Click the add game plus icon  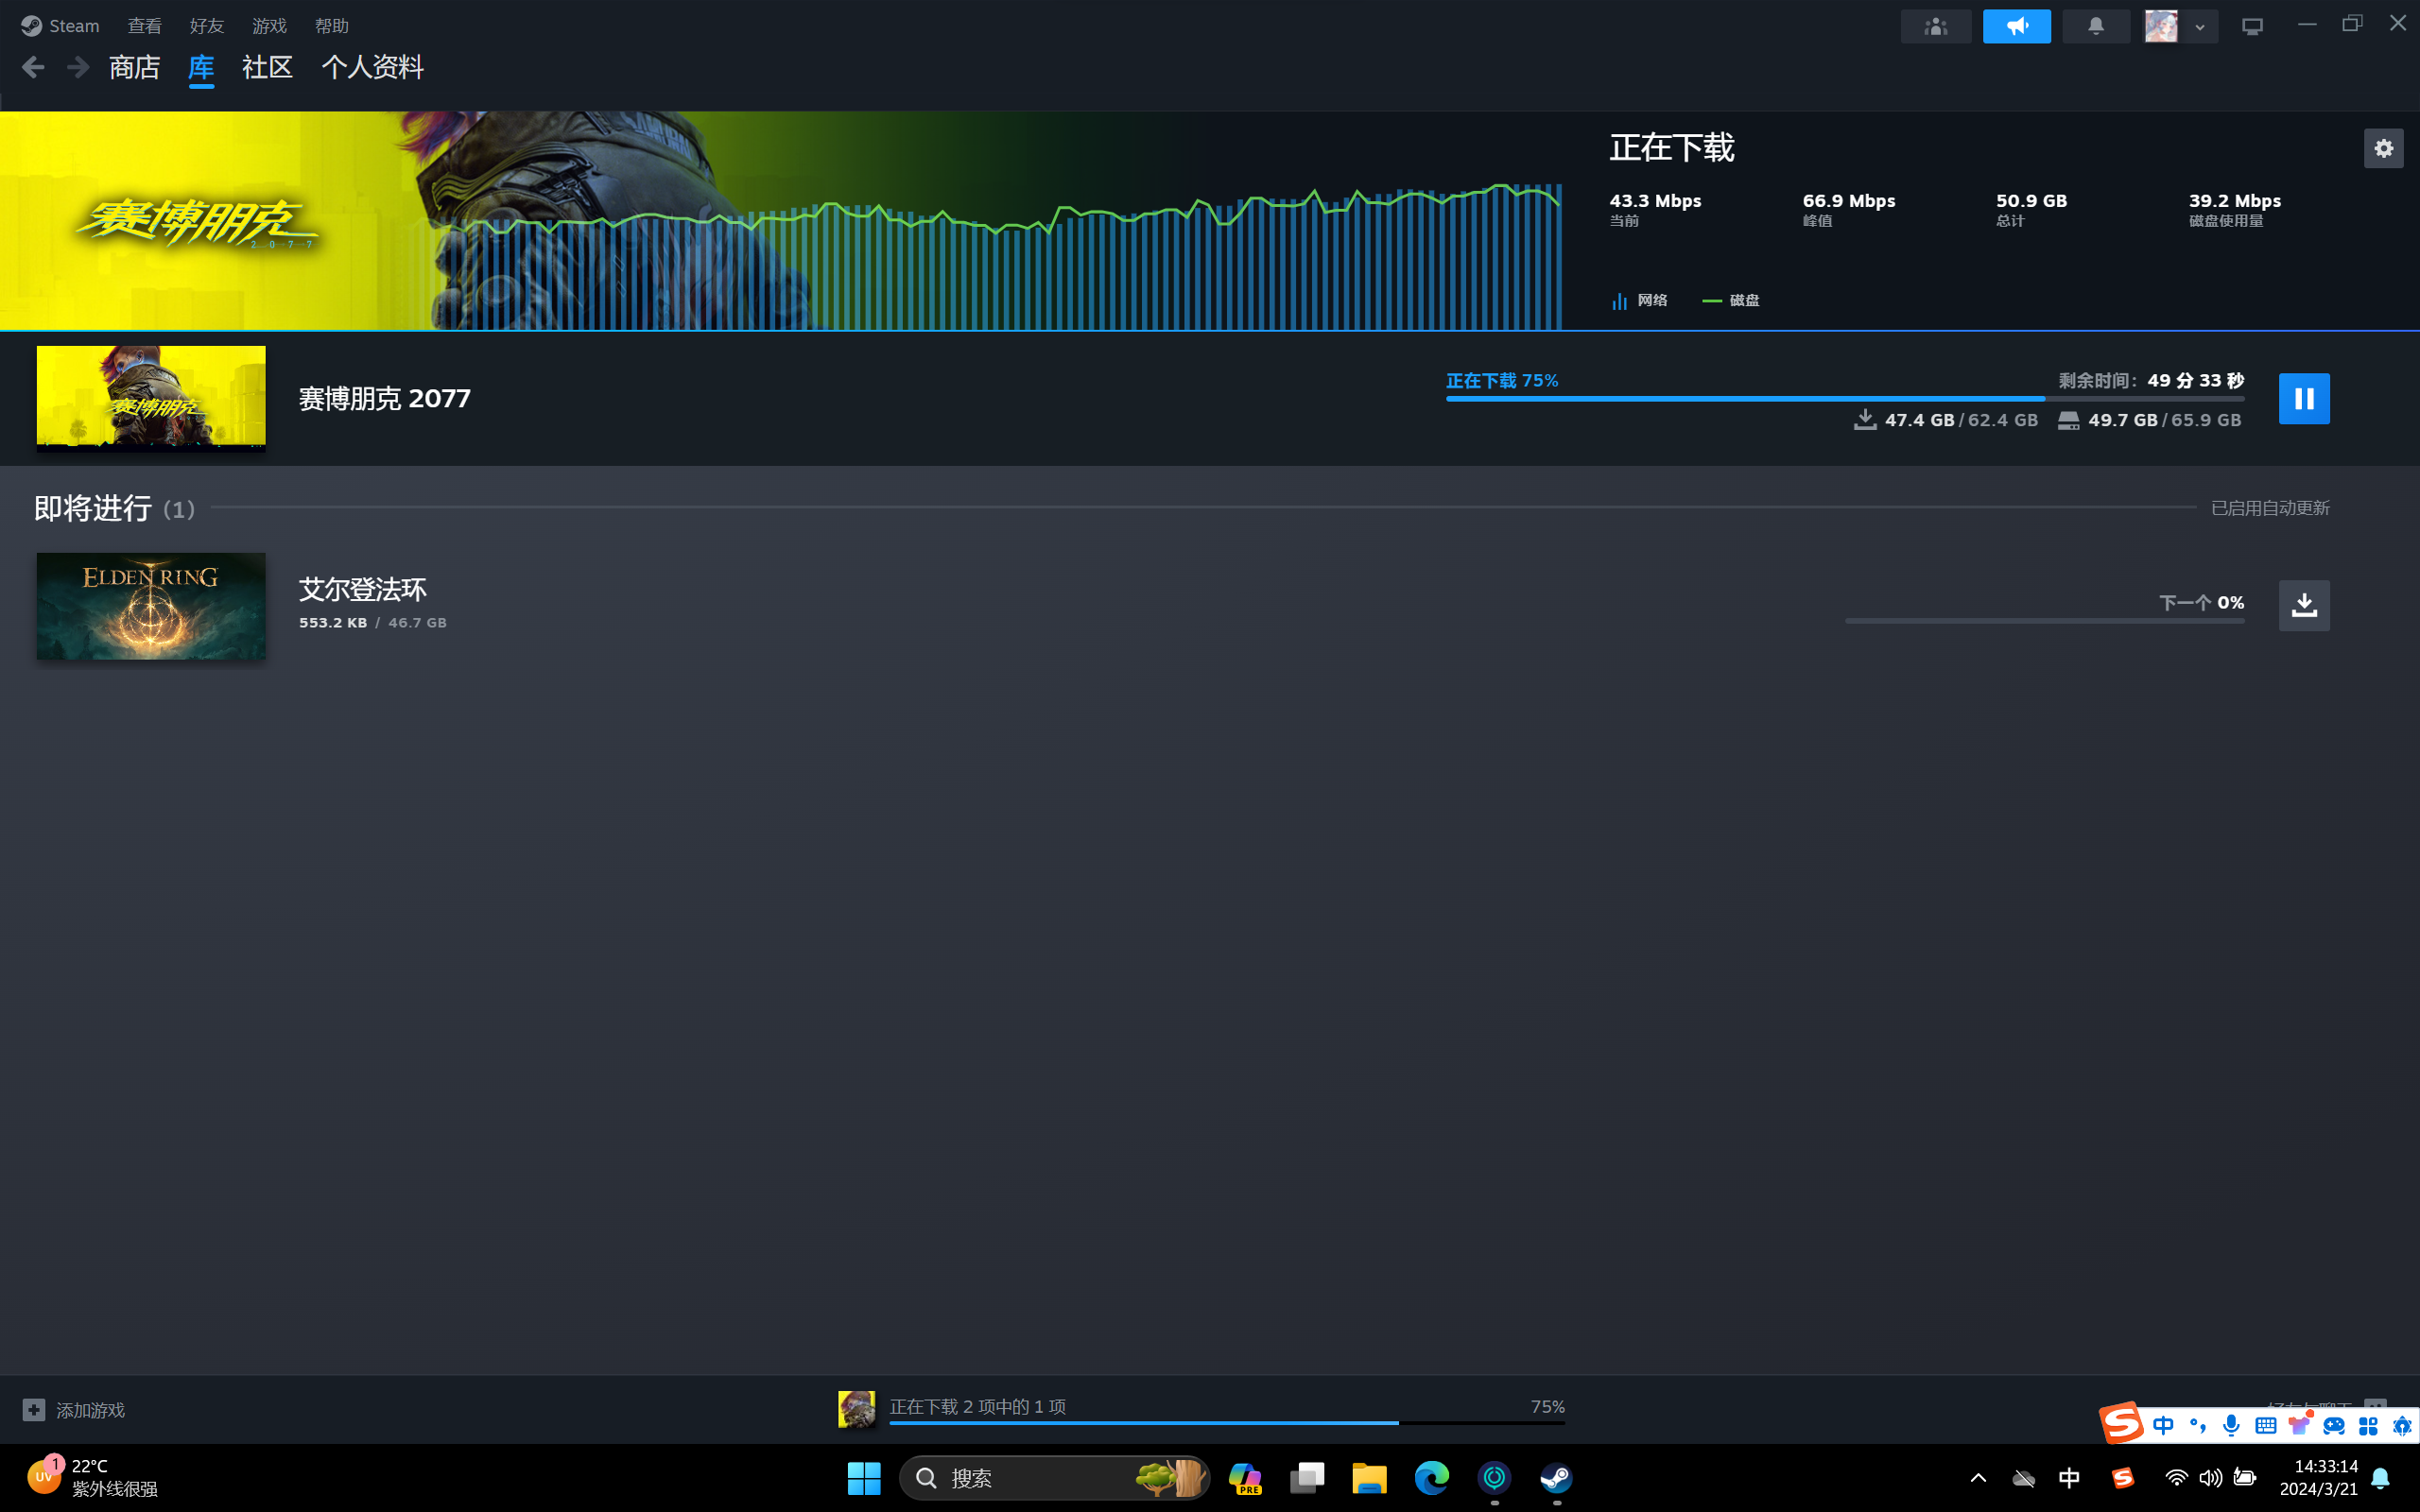click(x=34, y=1409)
